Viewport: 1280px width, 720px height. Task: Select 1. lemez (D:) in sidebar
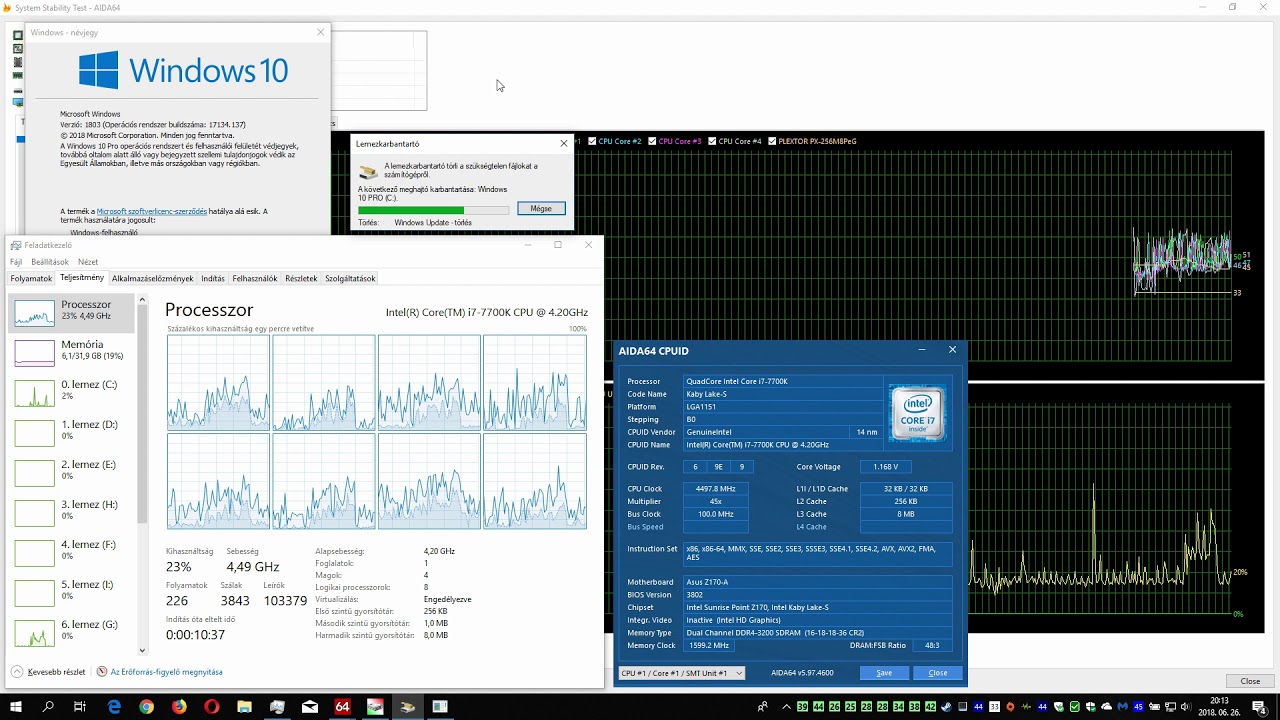pyautogui.click(x=72, y=432)
